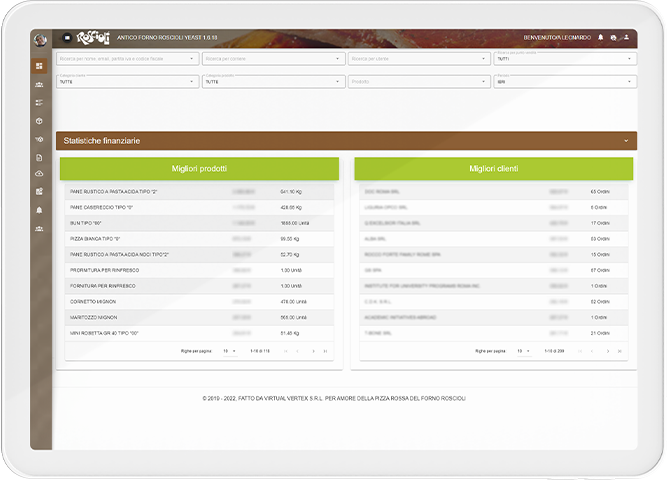
Task: Click the user avatar in top-left corner
Action: (x=40, y=40)
